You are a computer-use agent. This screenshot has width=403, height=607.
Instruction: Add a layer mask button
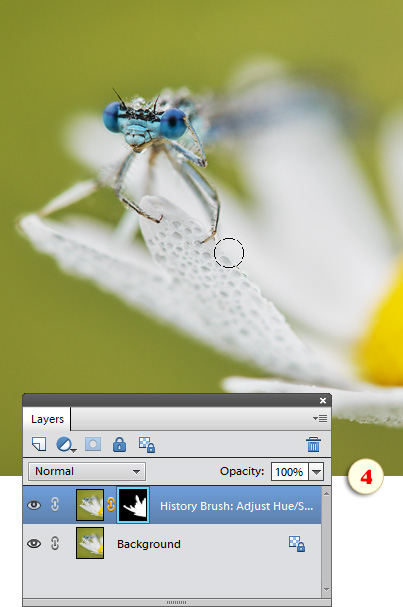pyautogui.click(x=93, y=444)
